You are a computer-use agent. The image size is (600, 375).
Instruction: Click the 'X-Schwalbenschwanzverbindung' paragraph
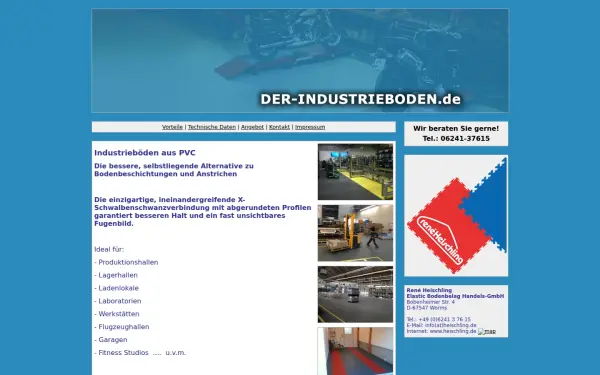203,212
